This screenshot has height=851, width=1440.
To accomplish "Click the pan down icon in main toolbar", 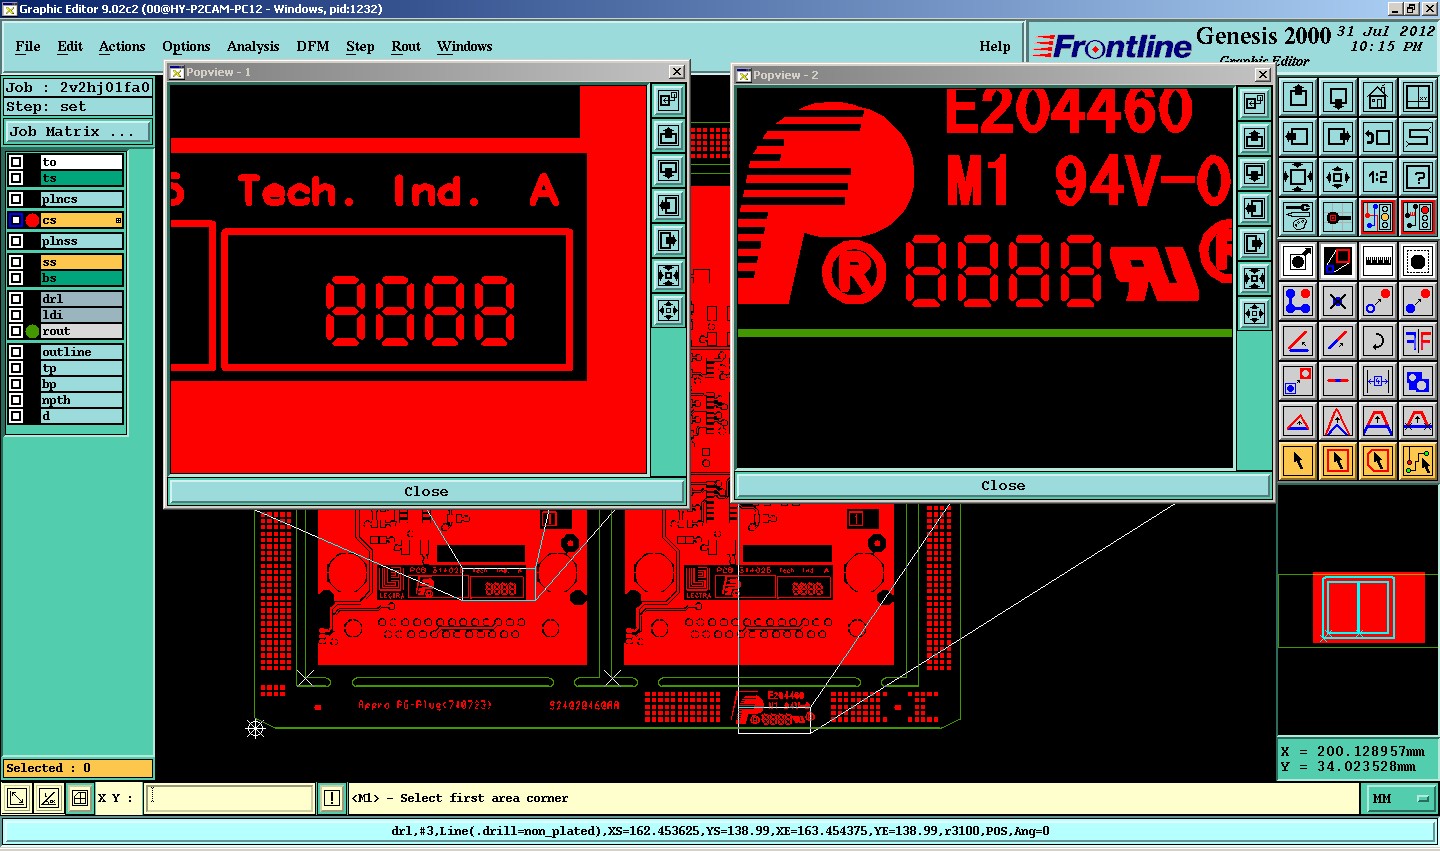I will pos(1338,97).
